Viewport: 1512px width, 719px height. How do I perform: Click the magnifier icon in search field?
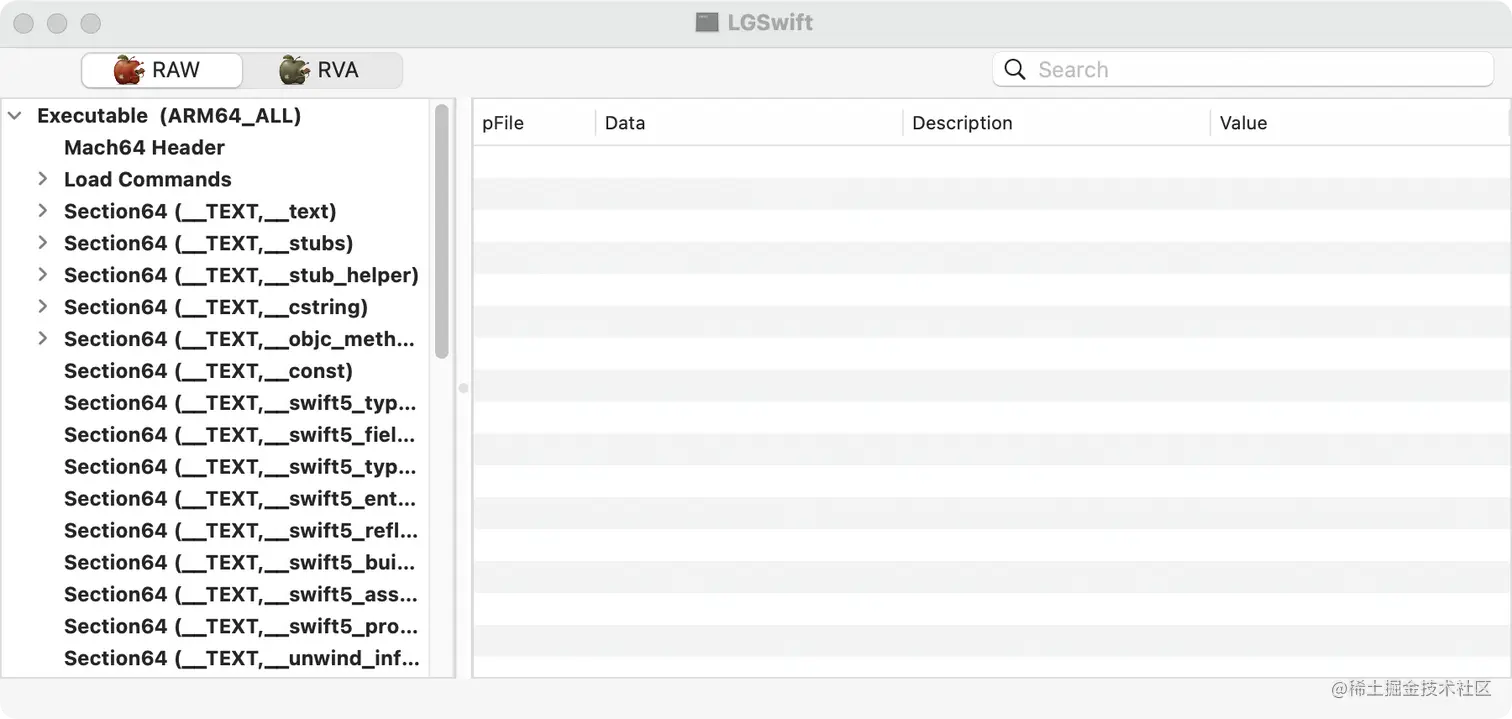[x=1014, y=70]
